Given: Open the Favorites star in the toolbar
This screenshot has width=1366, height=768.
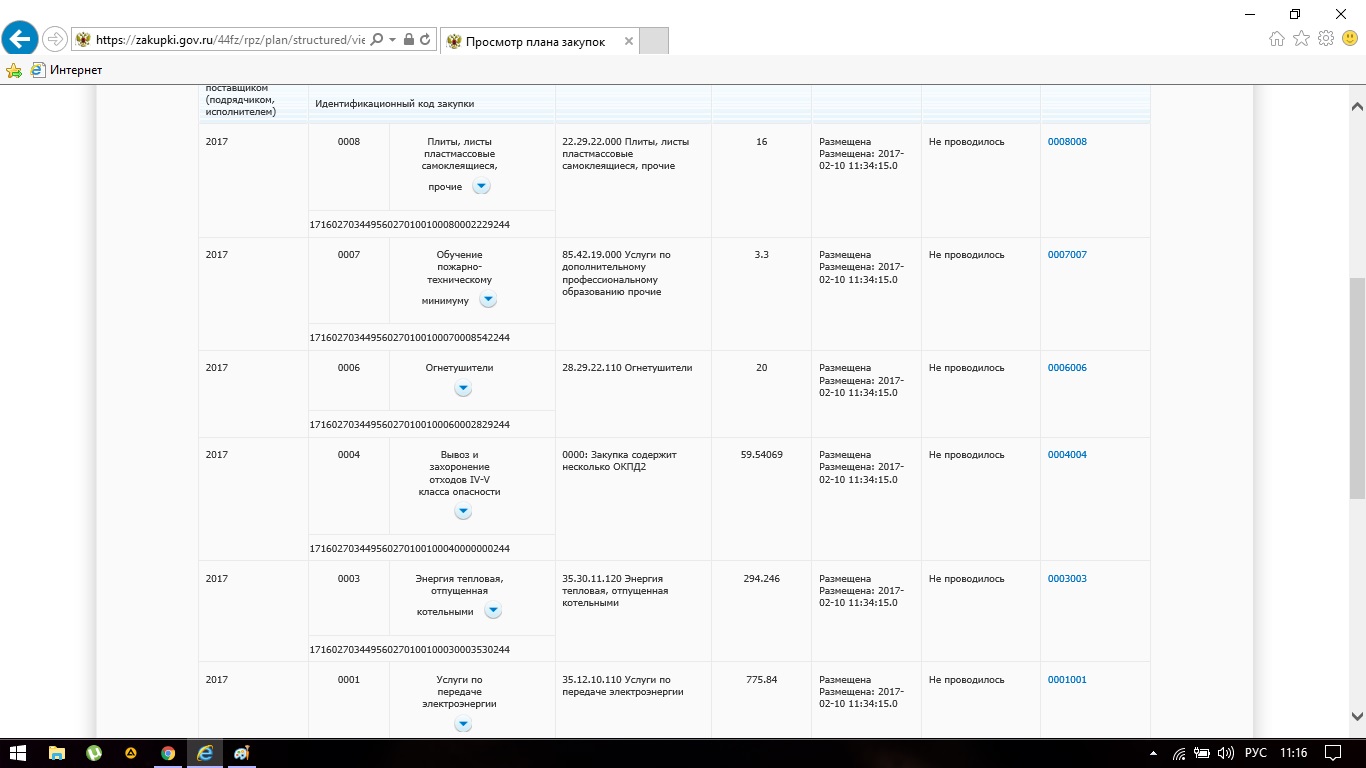Looking at the screenshot, I should click(1301, 39).
